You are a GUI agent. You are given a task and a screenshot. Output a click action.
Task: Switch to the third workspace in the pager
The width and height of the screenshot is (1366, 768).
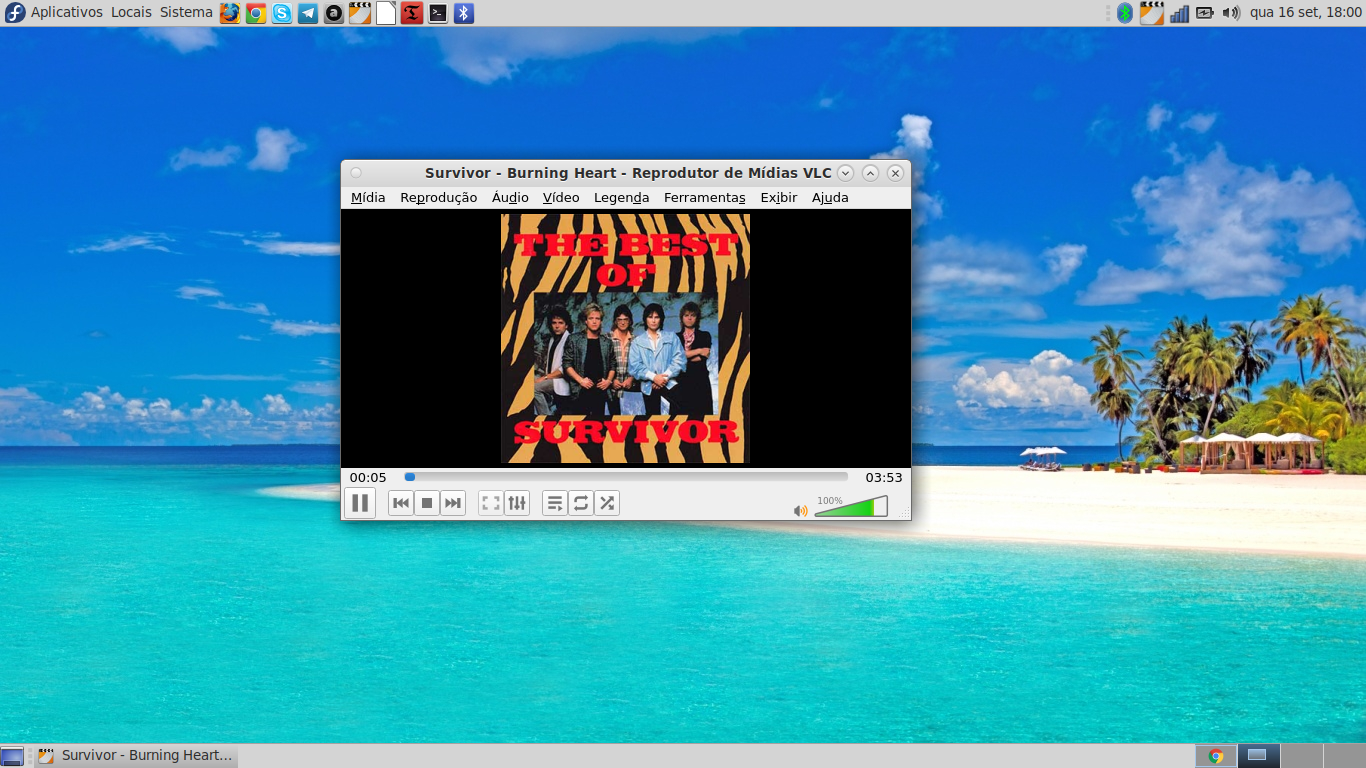coord(1301,756)
